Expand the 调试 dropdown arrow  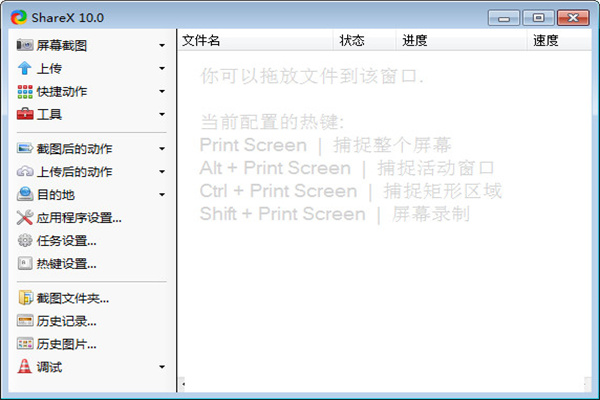162,367
